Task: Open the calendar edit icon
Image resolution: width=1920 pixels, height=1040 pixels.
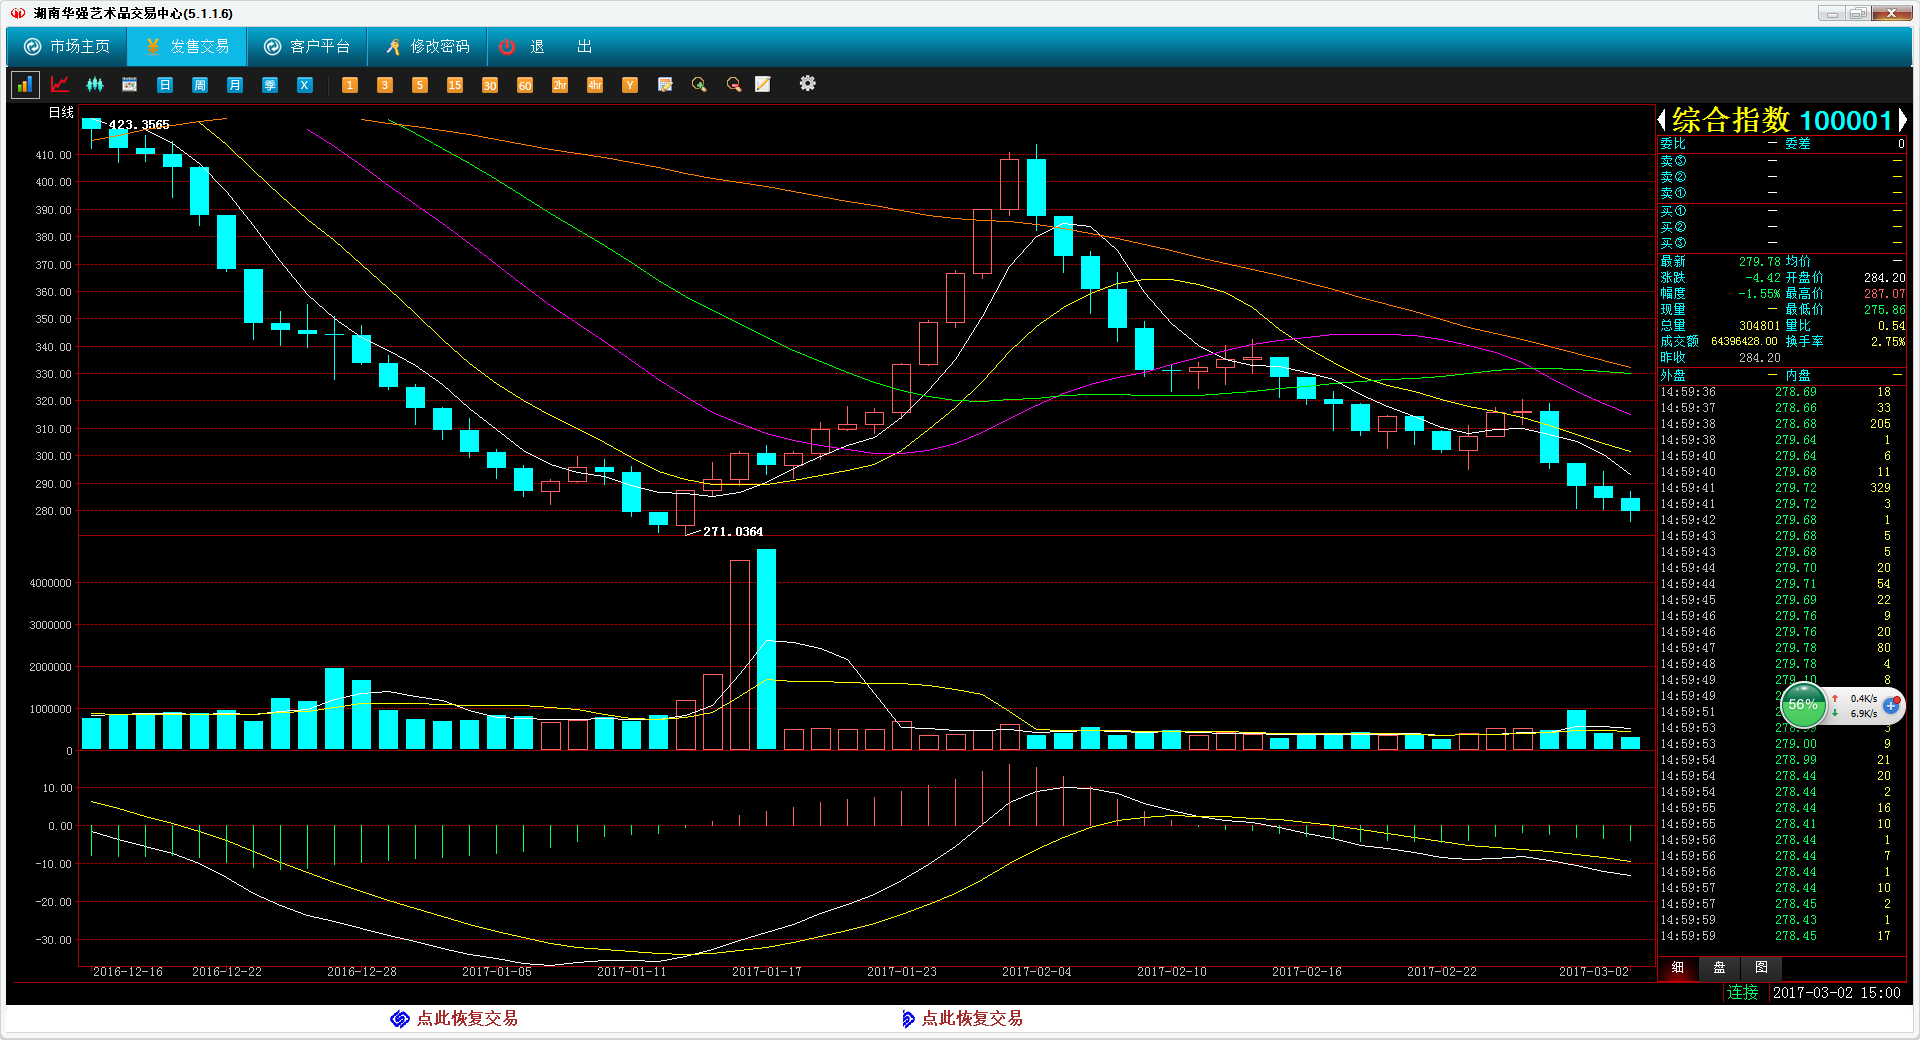Action: (665, 85)
